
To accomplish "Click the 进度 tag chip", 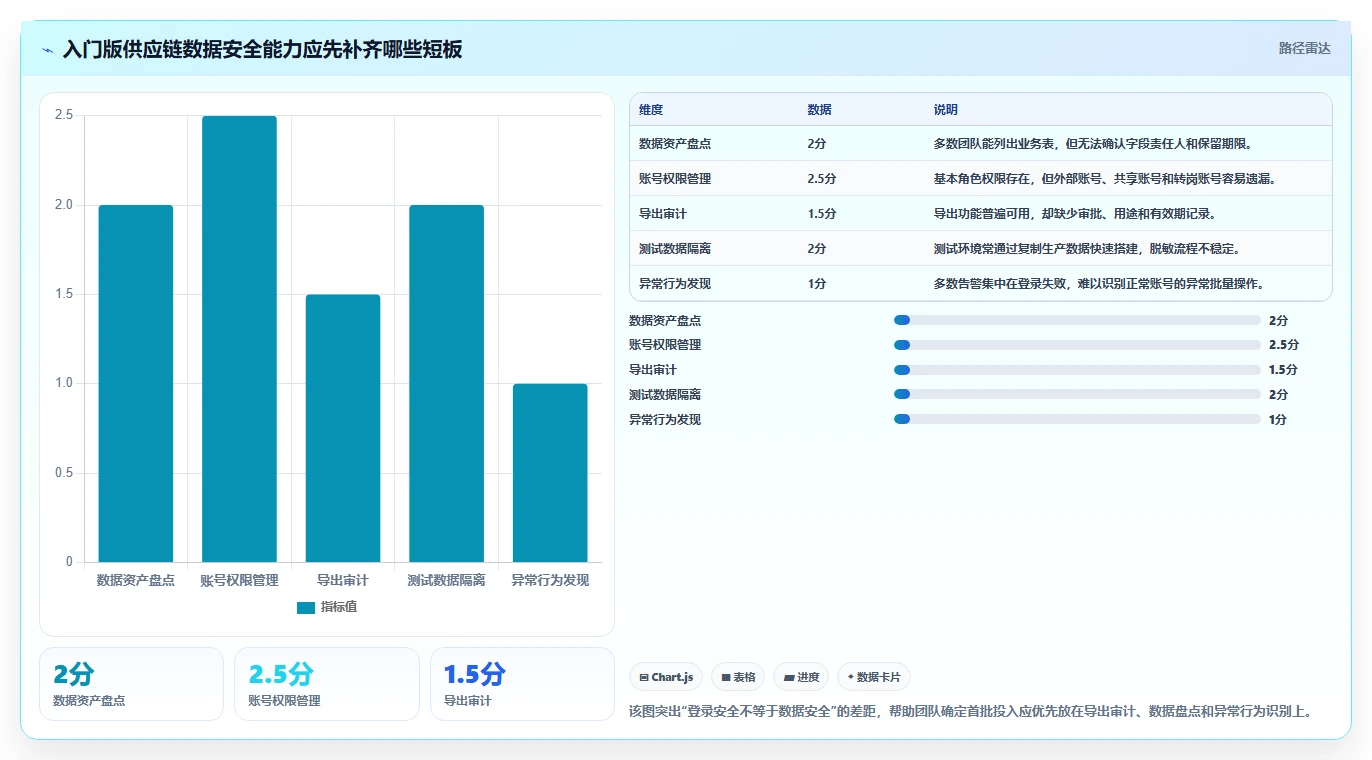I will pos(801,677).
